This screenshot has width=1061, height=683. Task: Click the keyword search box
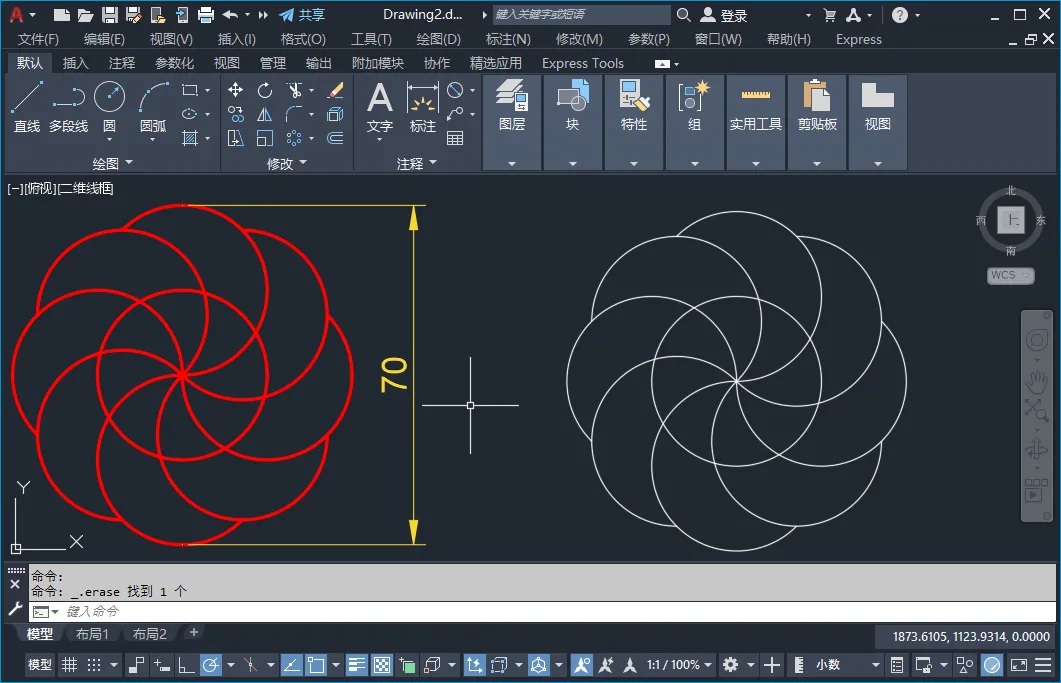(x=581, y=14)
